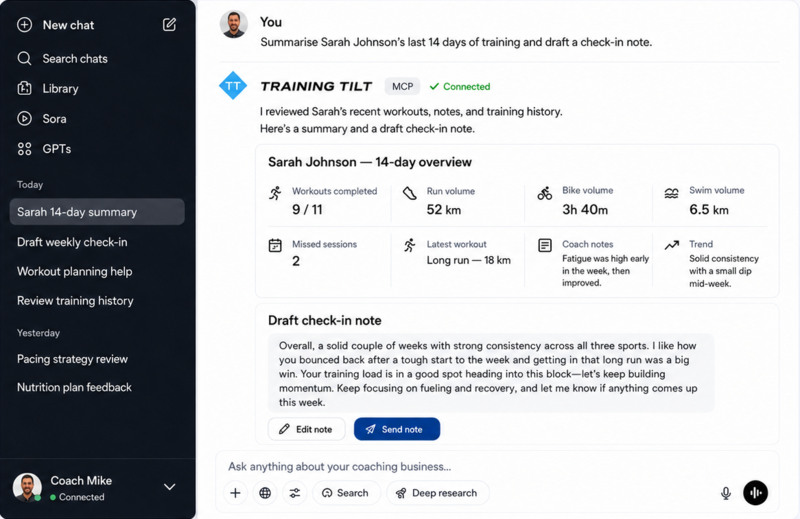Select the Sarah 14-day summary chat
This screenshot has width=800, height=519.
[x=97, y=212]
